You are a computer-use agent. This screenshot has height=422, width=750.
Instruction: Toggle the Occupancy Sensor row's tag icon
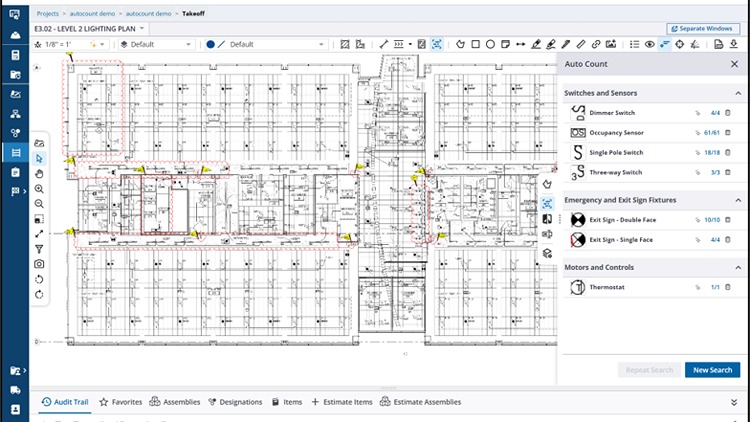pyautogui.click(x=697, y=133)
